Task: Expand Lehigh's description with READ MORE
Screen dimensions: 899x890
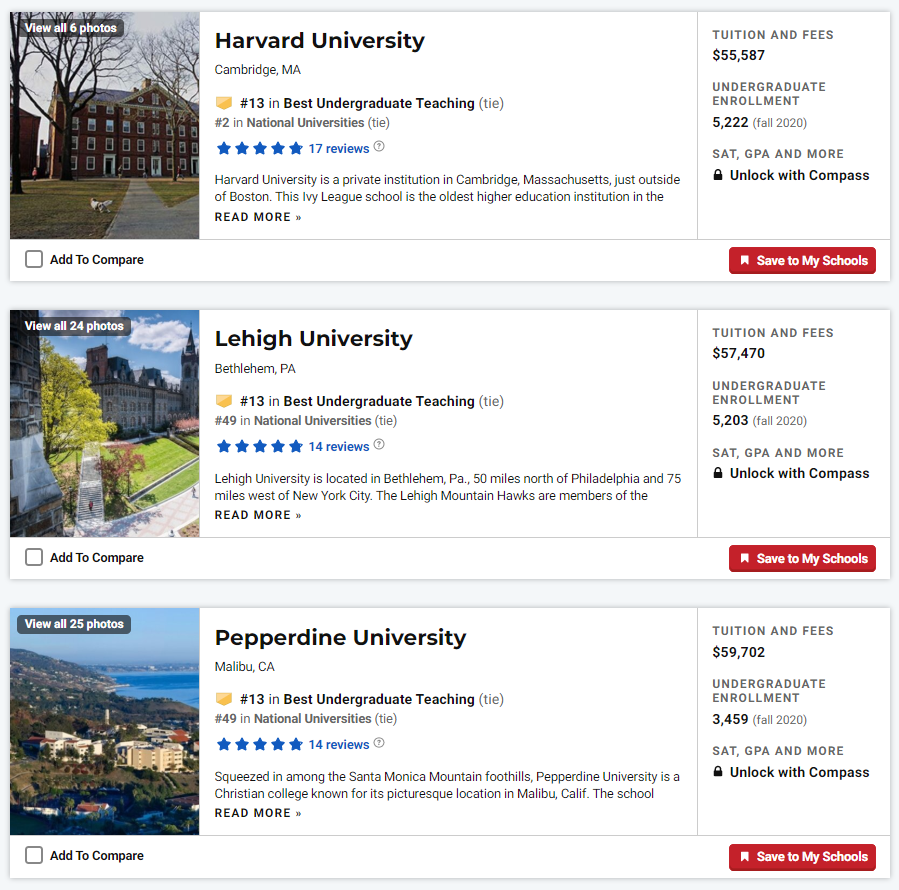Action: (258, 515)
